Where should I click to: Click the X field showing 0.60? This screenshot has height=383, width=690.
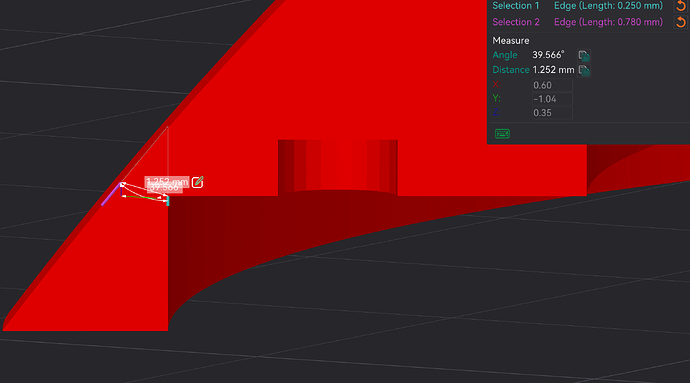552,85
